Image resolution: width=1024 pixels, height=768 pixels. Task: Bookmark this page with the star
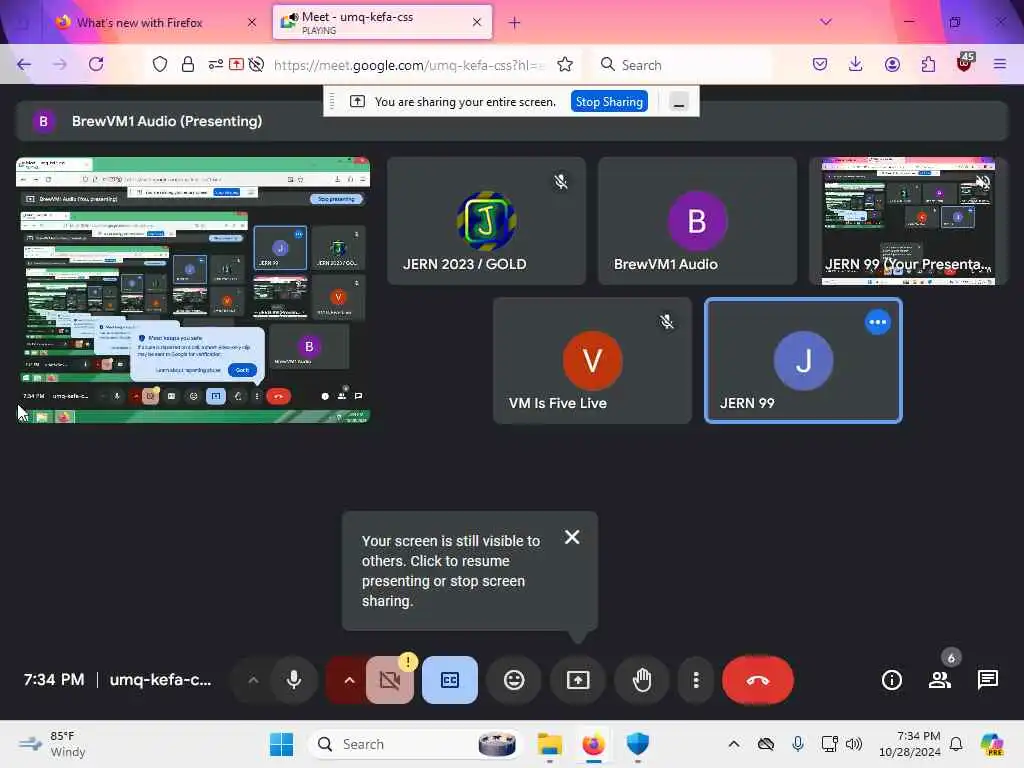click(565, 64)
